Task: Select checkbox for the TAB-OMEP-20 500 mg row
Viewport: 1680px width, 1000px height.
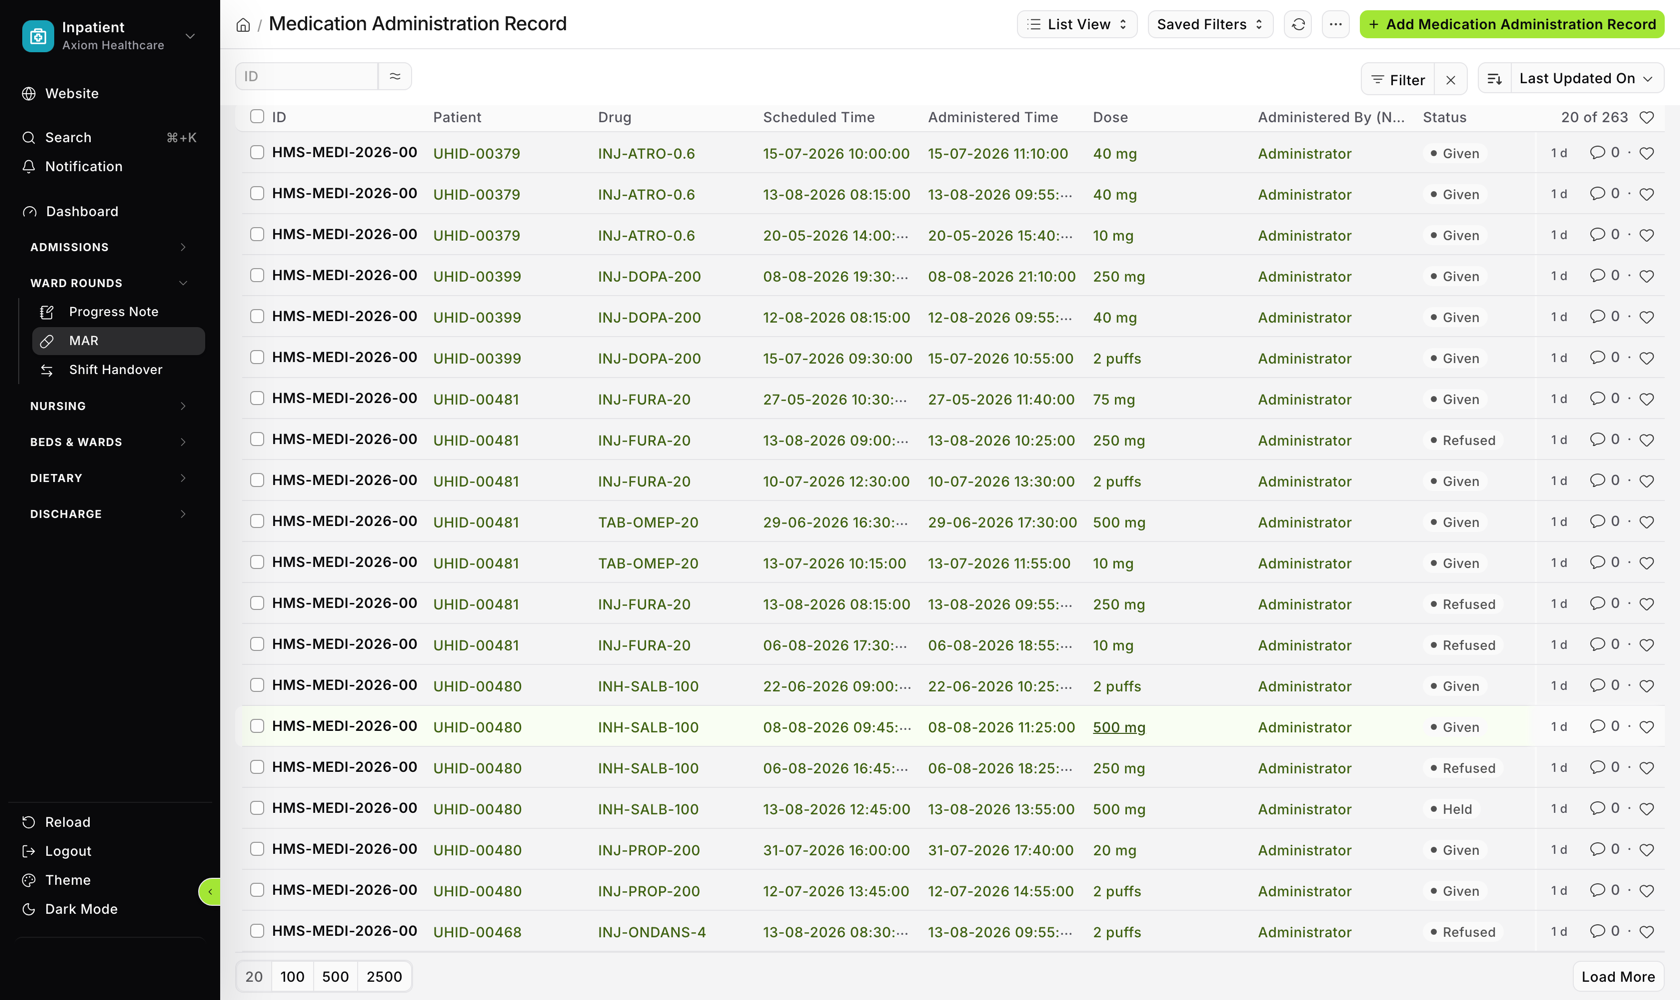Action: pyautogui.click(x=257, y=521)
